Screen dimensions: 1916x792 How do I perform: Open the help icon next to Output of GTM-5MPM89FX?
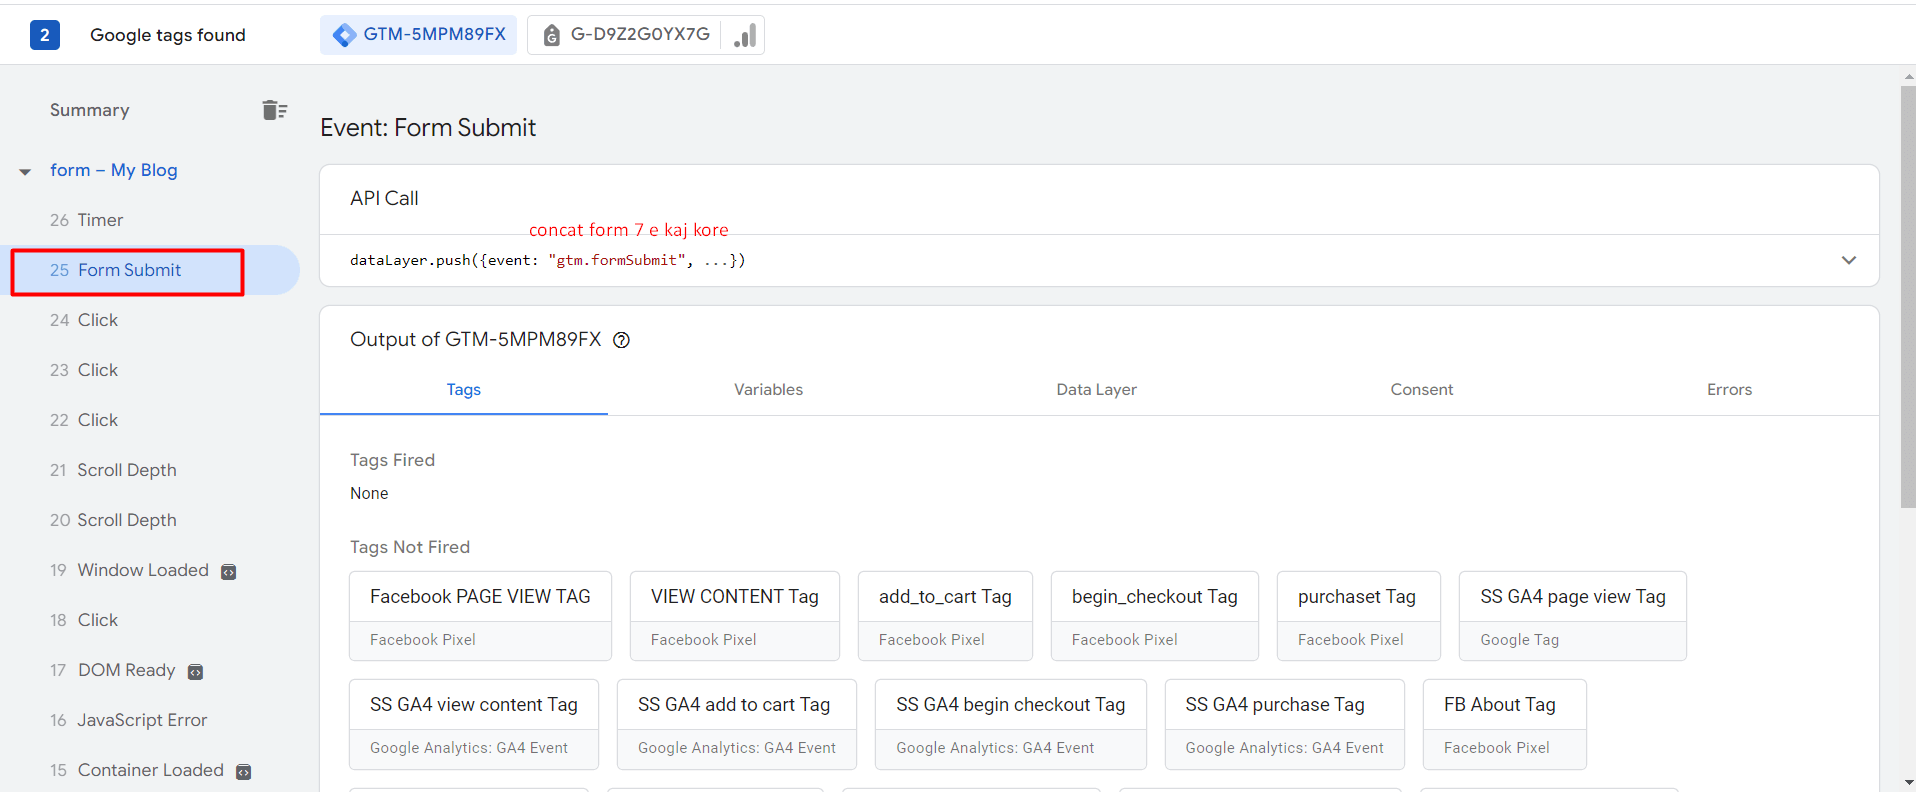(x=621, y=340)
